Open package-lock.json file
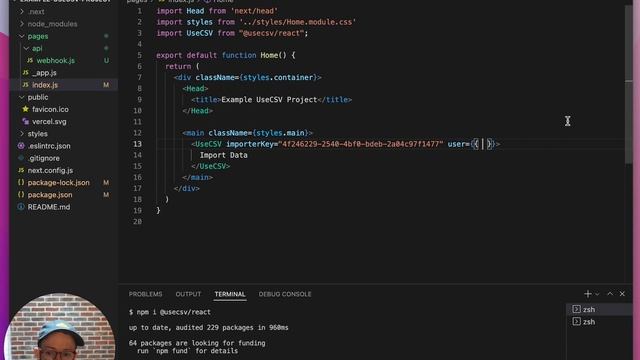Viewport: 640px width, 360px height. (58, 182)
